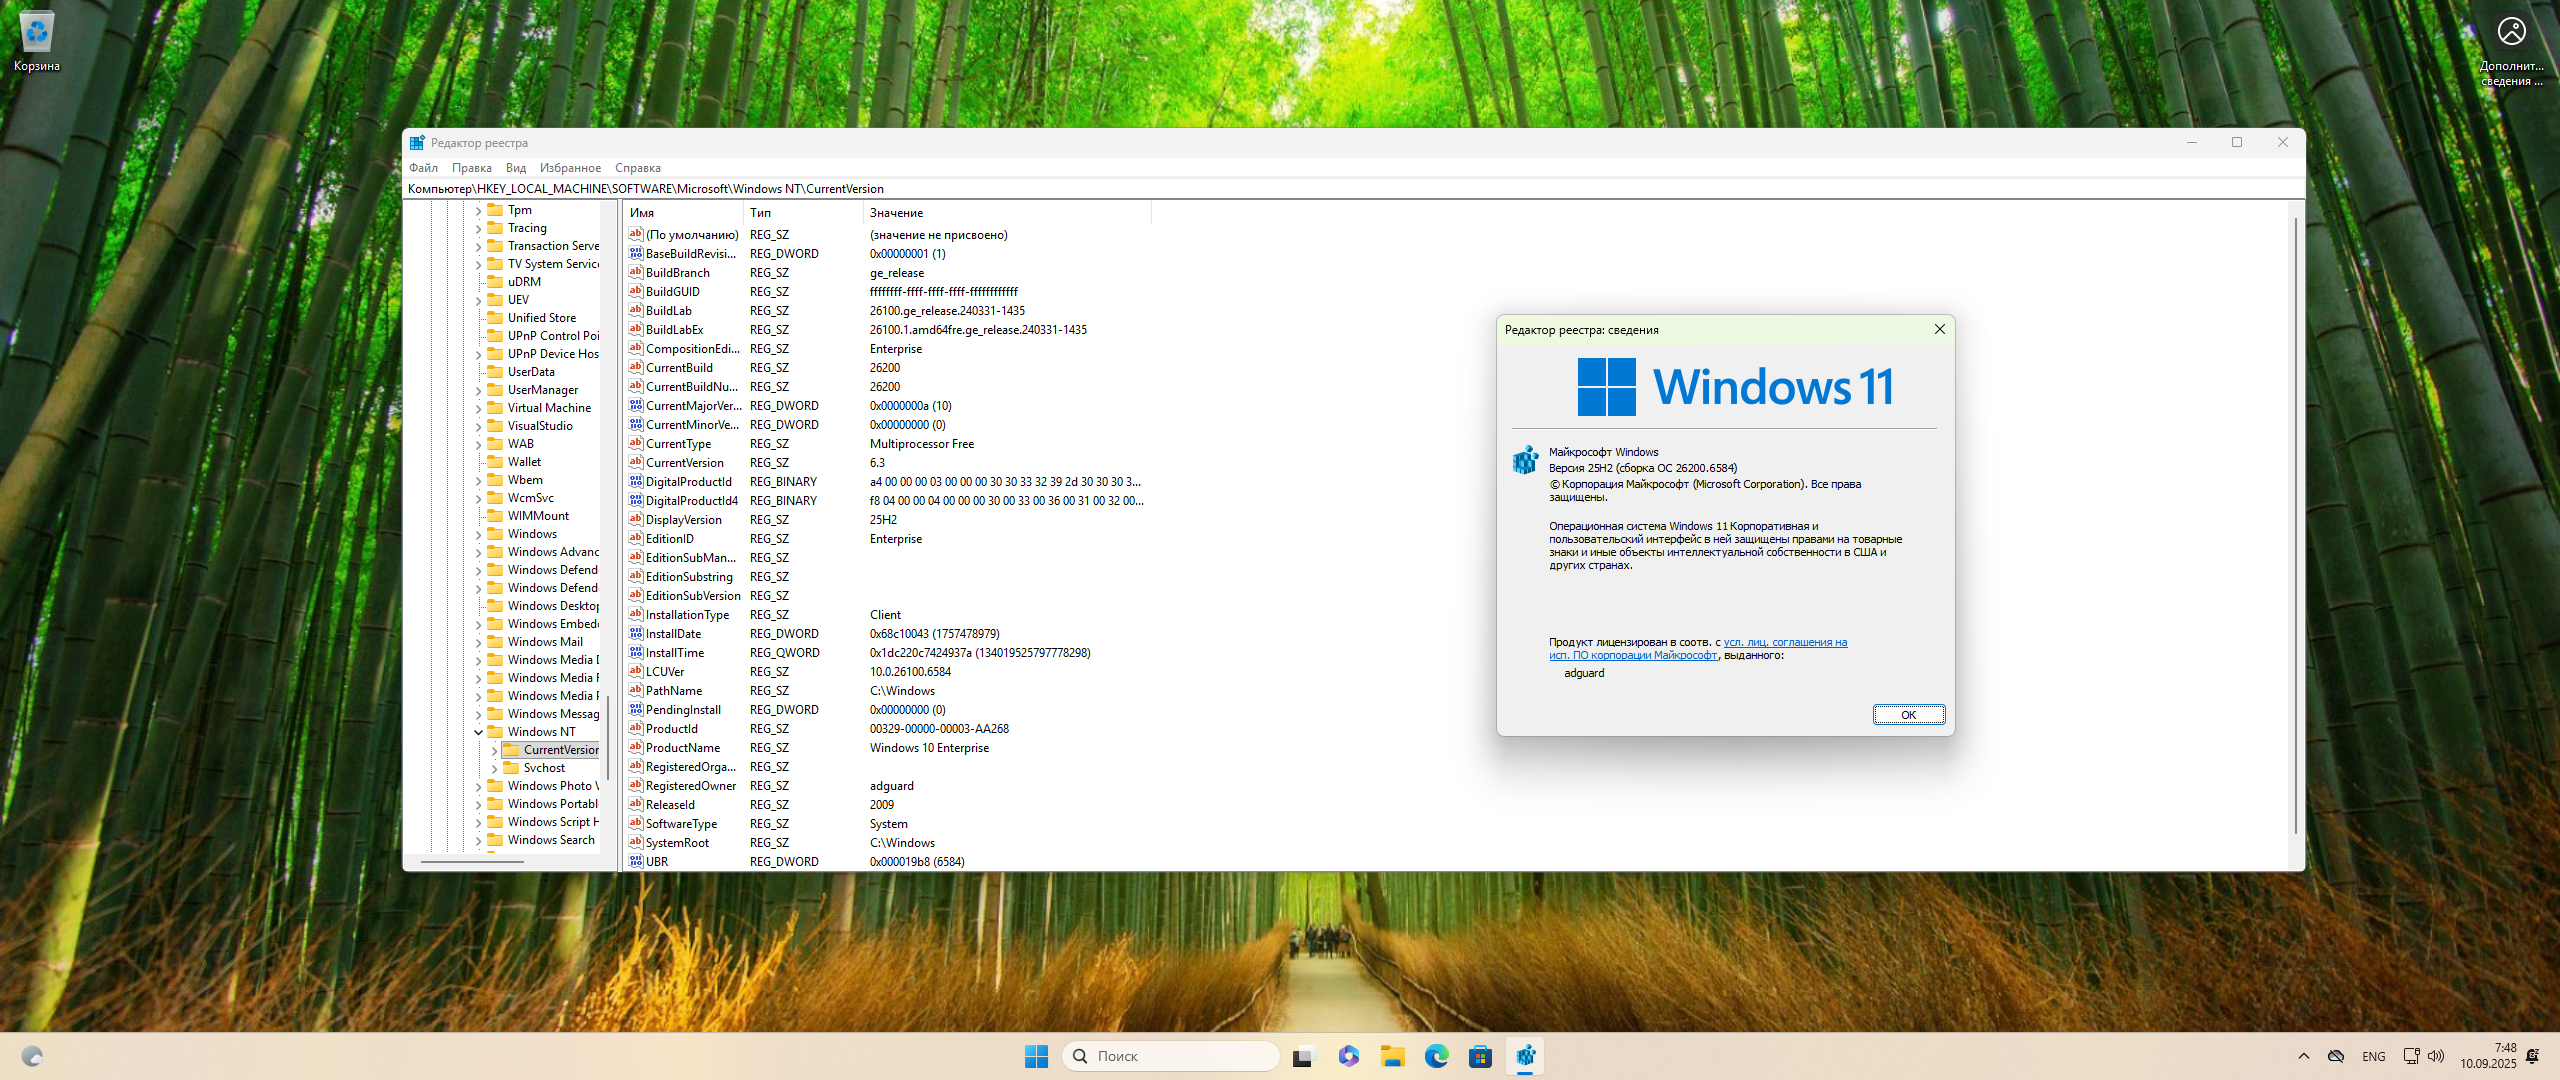The width and height of the screenshot is (2560, 1080).
Task: Select the Registry Editor taskbar icon
Action: [1525, 1056]
